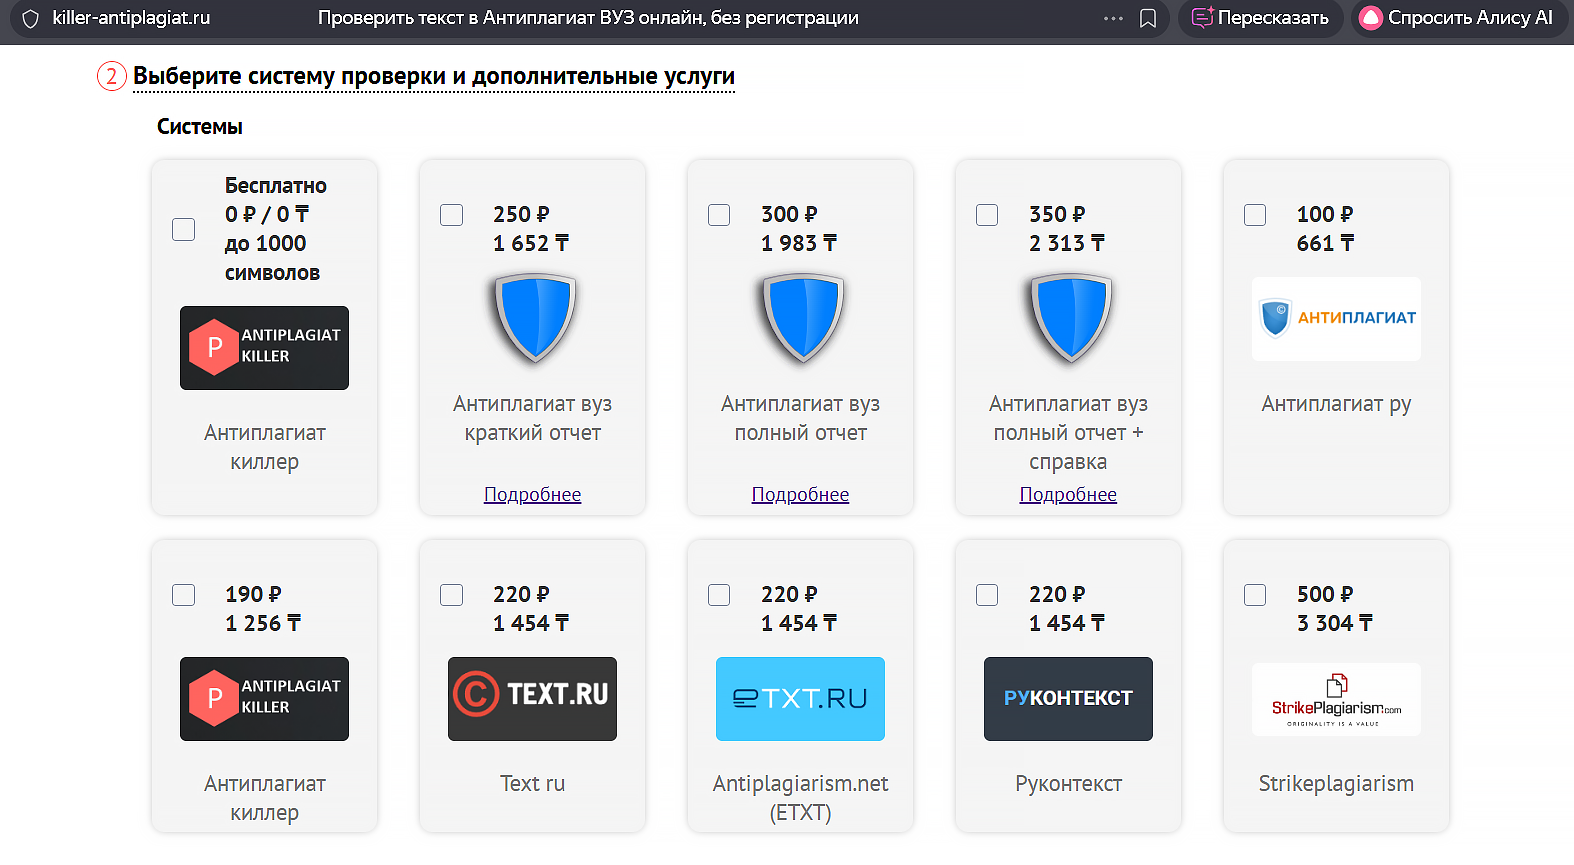Open the browser's ellipsis options menu
The image size is (1574, 865).
click(x=1112, y=17)
